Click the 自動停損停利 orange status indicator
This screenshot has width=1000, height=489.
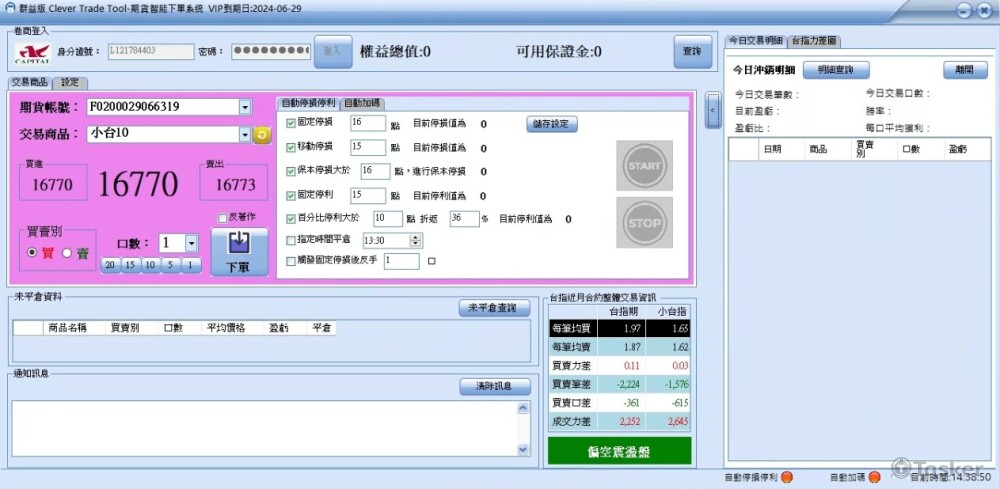click(x=786, y=477)
